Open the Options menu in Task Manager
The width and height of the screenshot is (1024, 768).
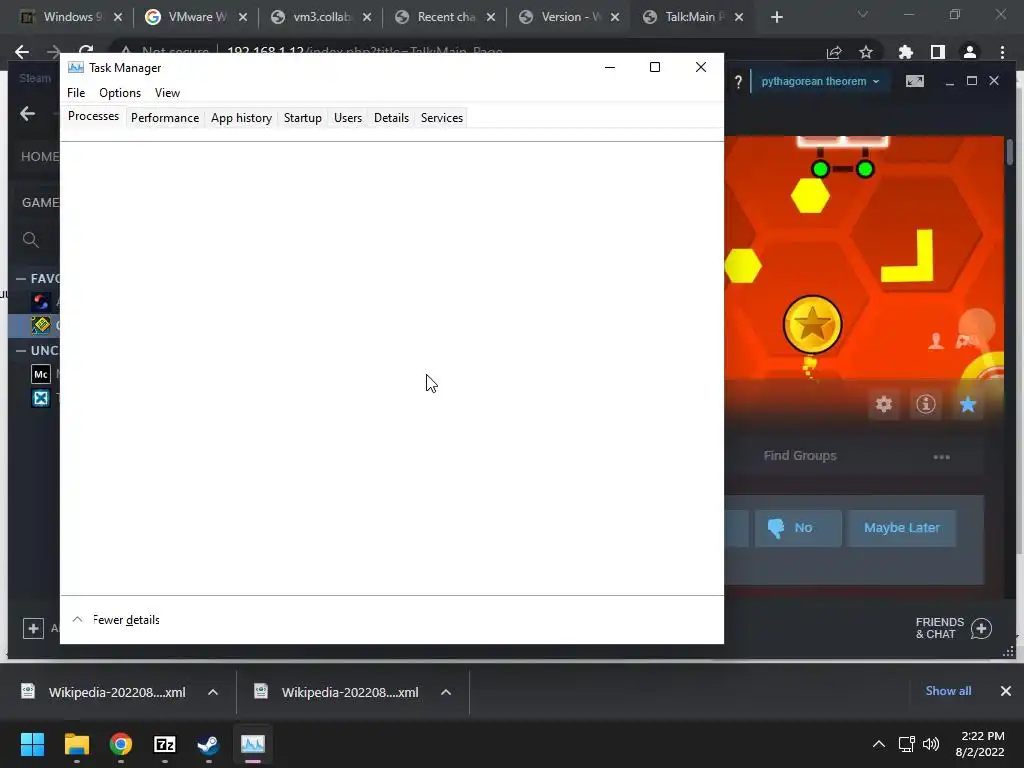[x=120, y=93]
